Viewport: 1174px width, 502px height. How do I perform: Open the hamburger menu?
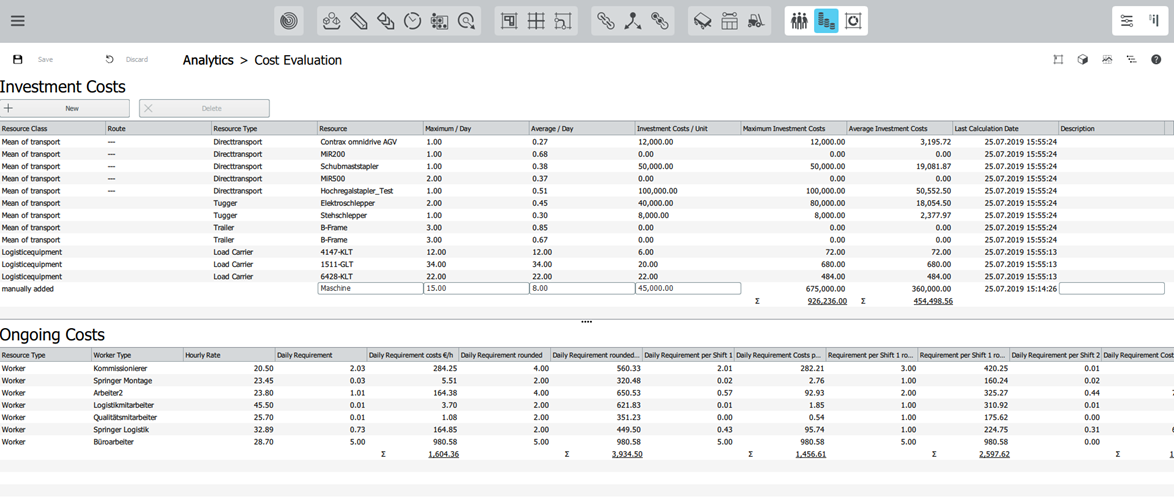[17, 21]
